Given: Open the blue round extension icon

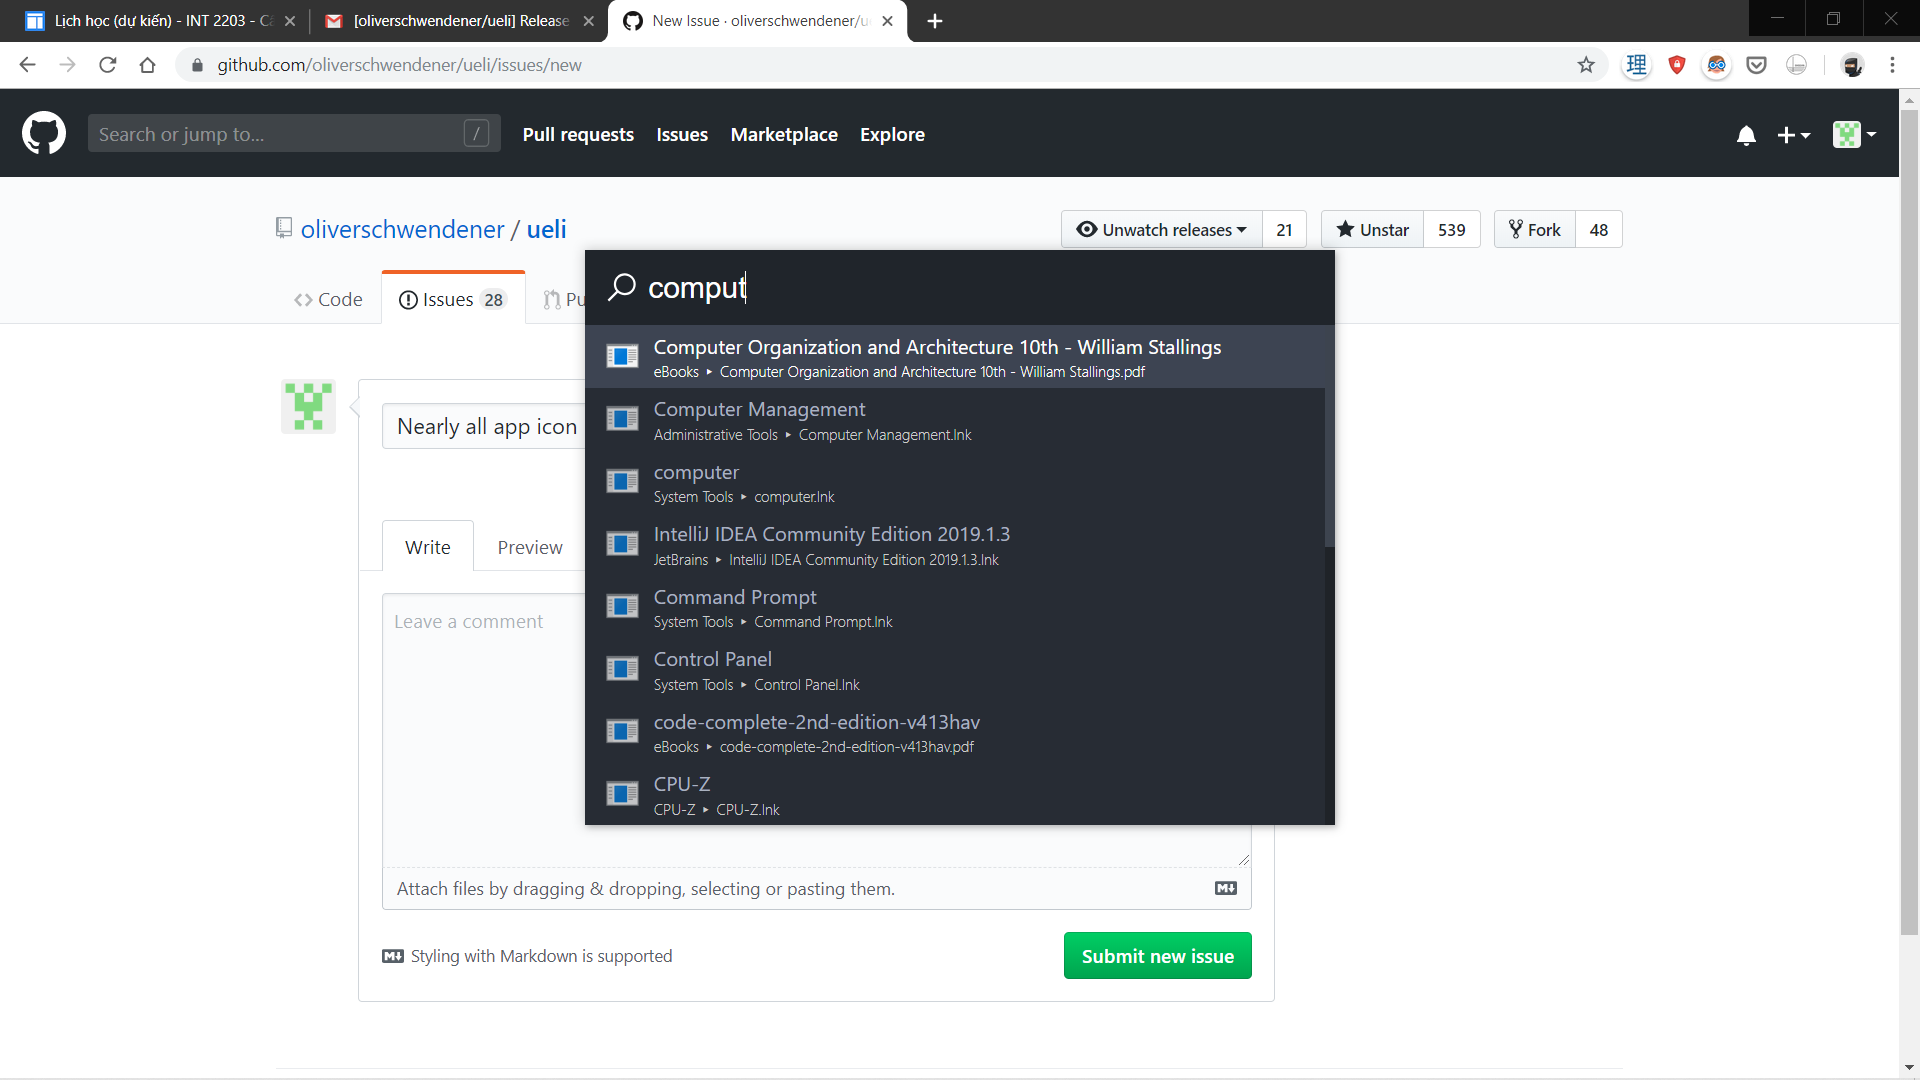Looking at the screenshot, I should pyautogui.click(x=1717, y=65).
